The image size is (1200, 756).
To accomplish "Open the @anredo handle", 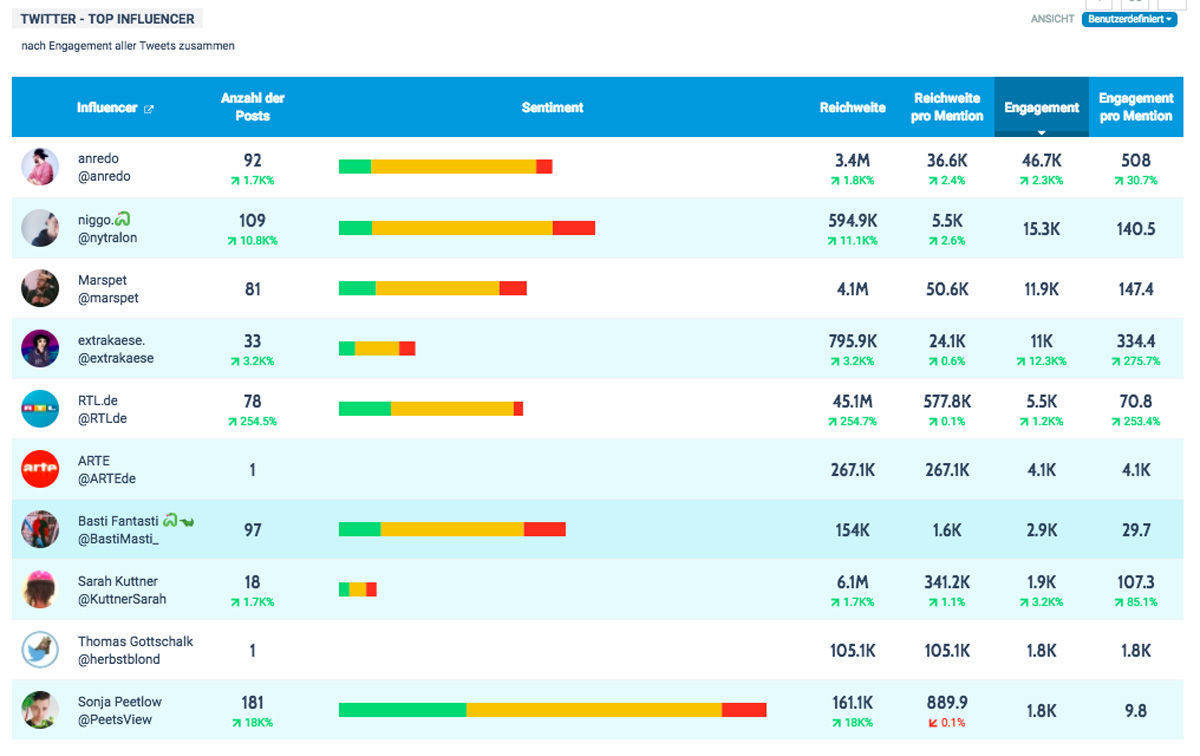I will 104,177.
